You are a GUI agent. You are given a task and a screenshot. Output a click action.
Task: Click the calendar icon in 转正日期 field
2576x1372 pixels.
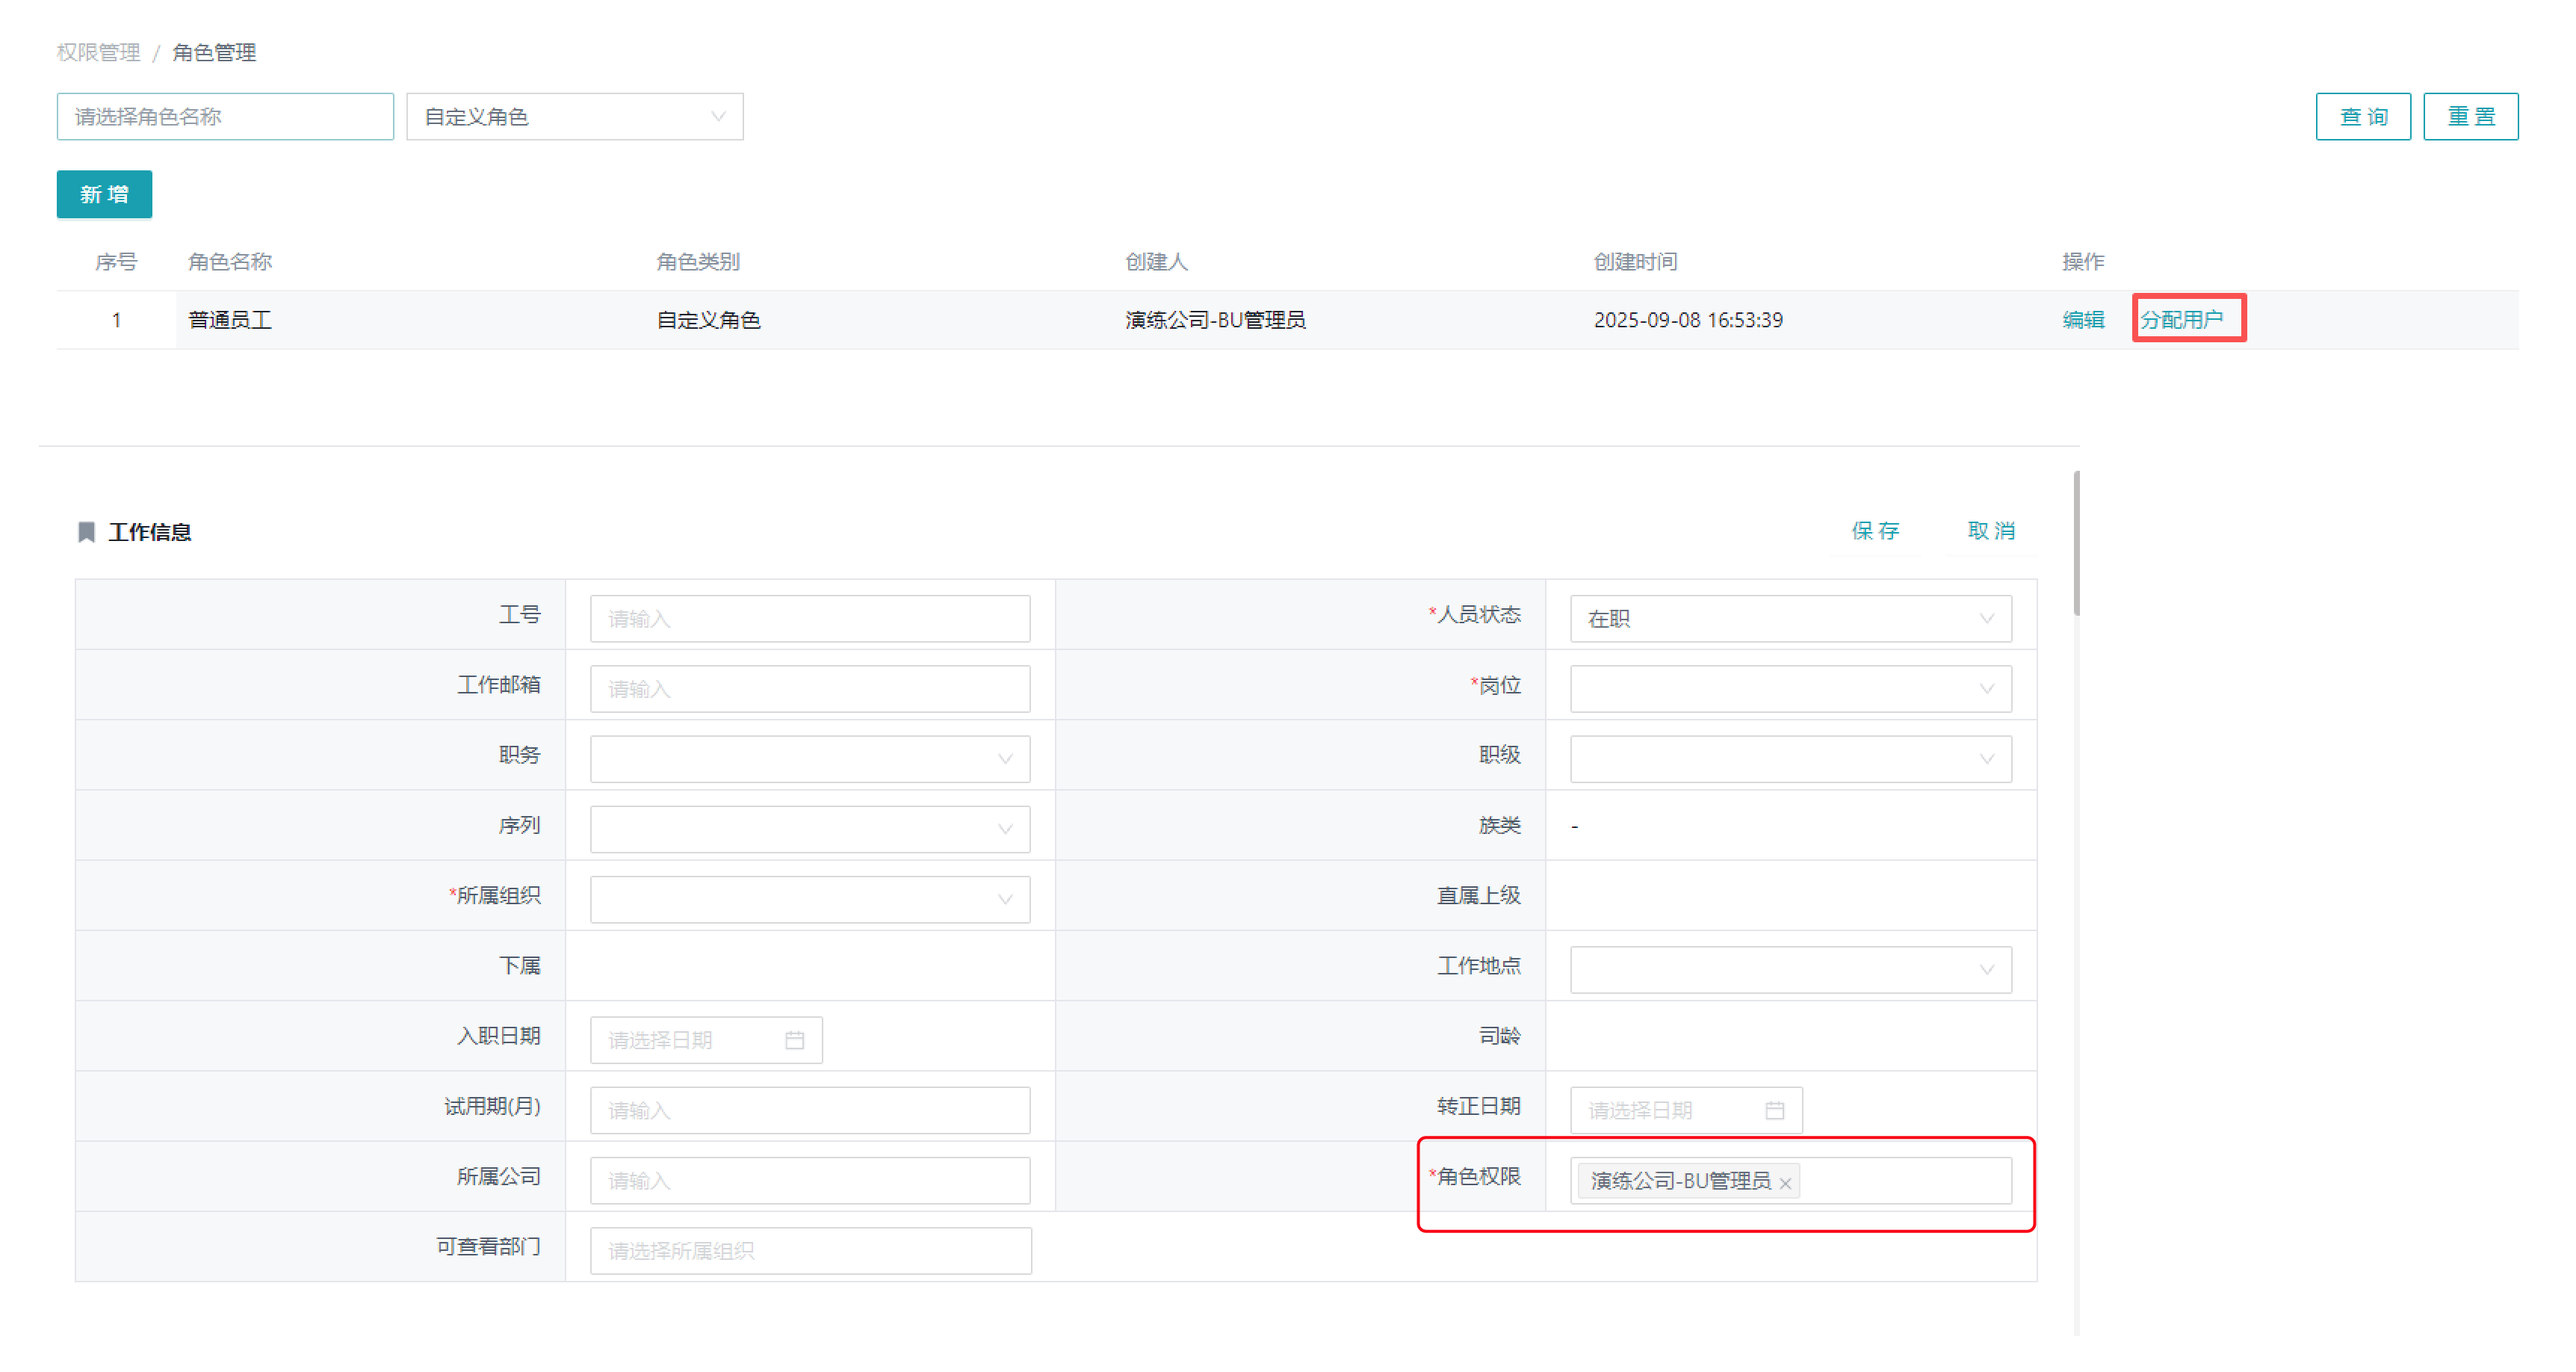pyautogui.click(x=1774, y=1110)
